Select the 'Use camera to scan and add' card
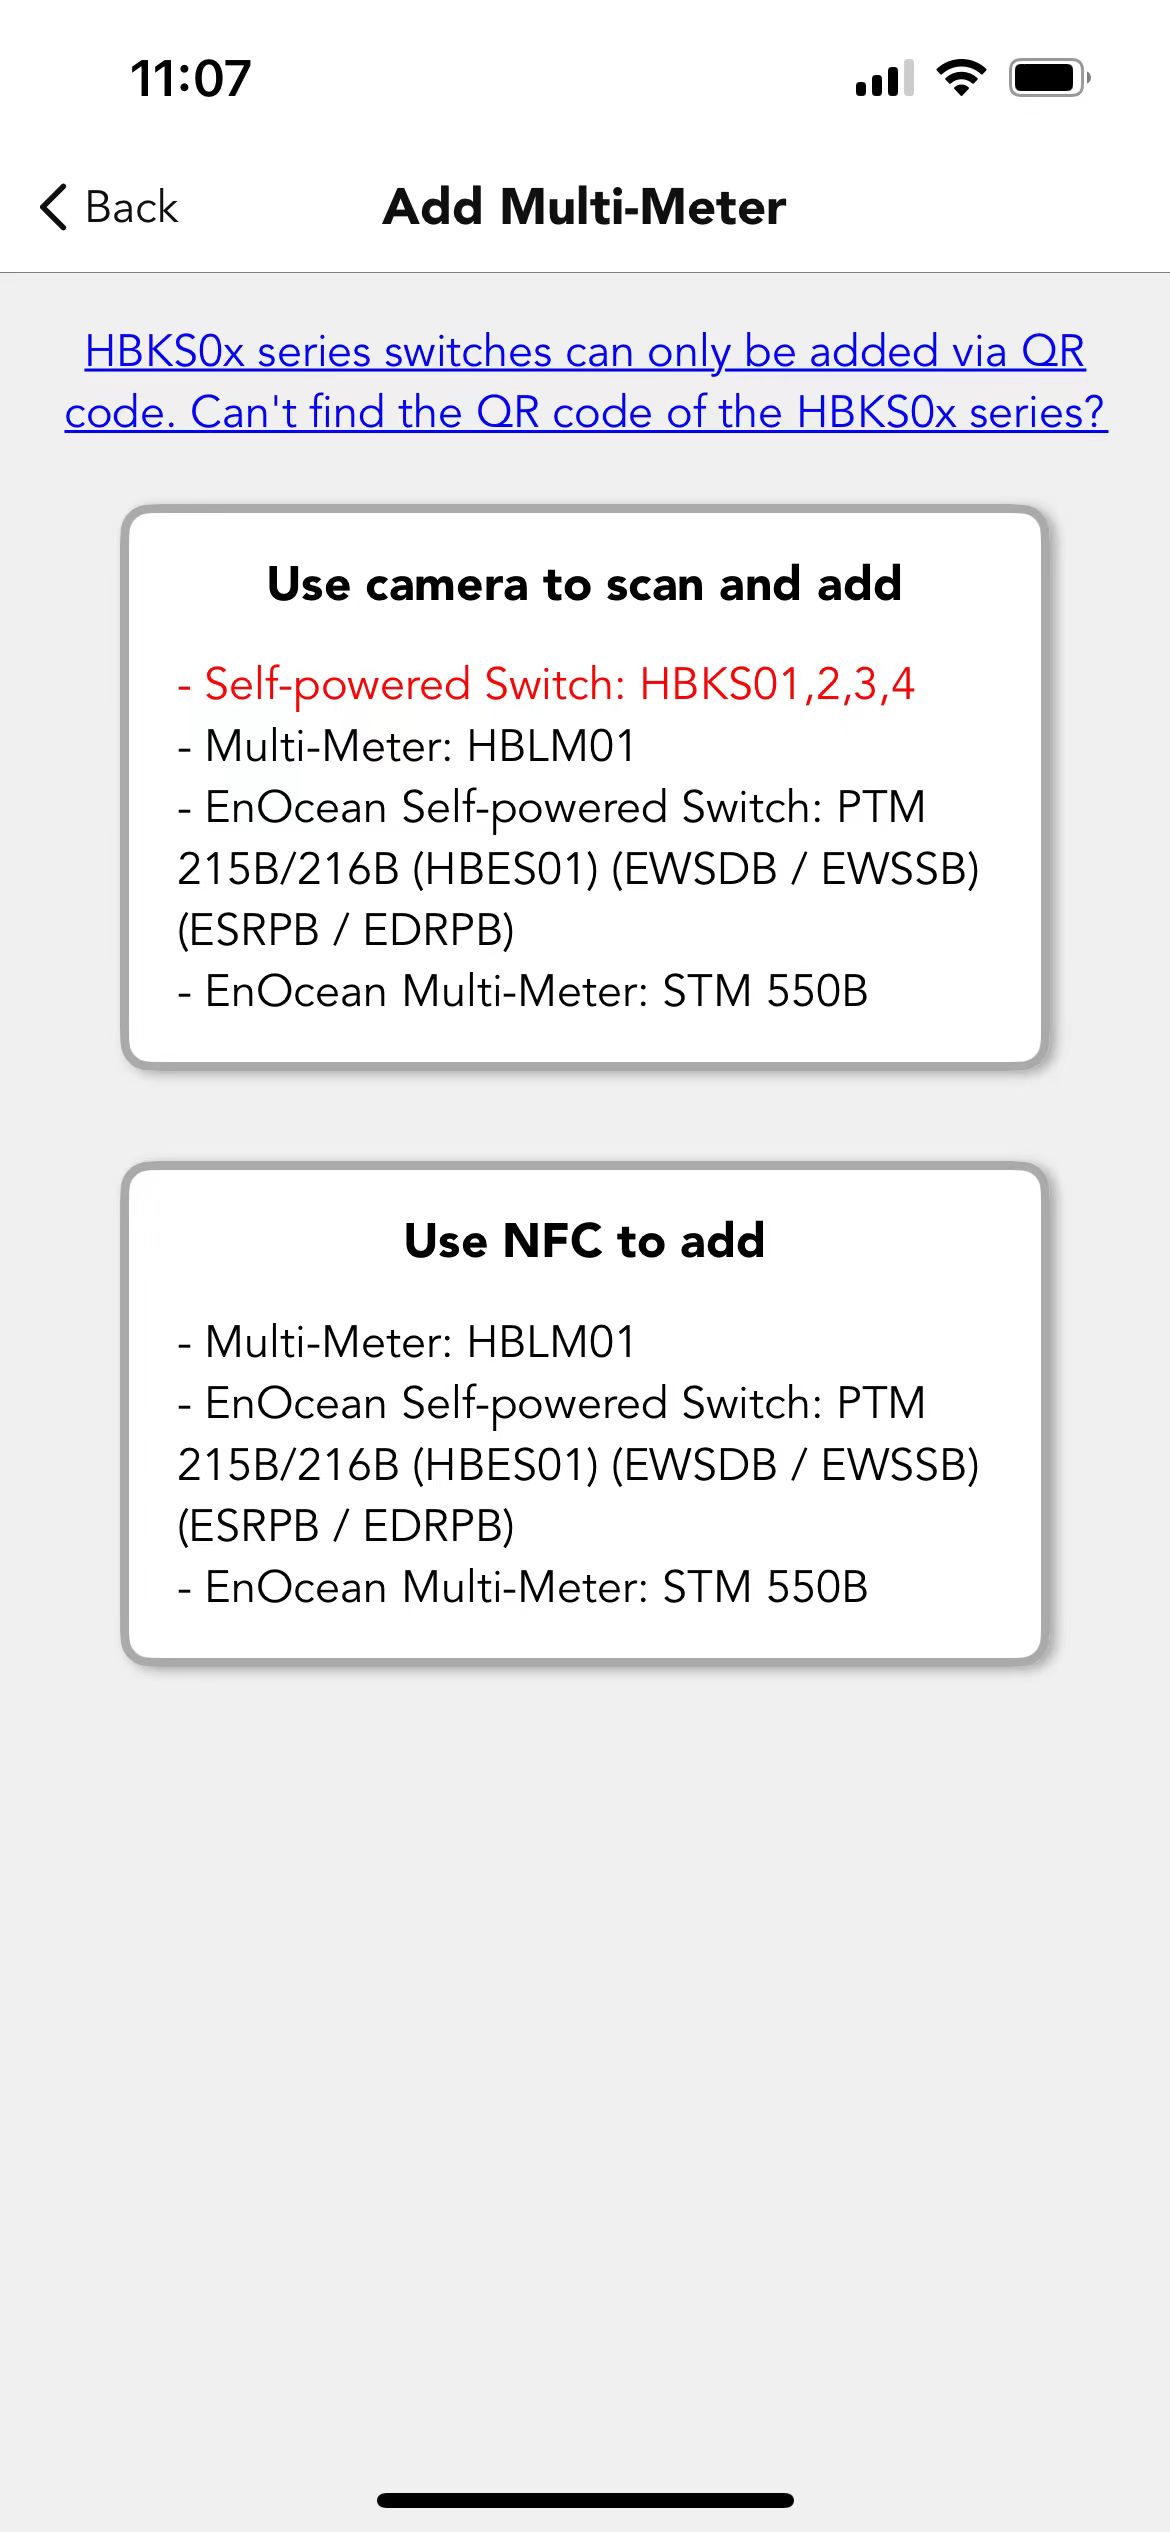The image size is (1170, 2532). (x=585, y=787)
